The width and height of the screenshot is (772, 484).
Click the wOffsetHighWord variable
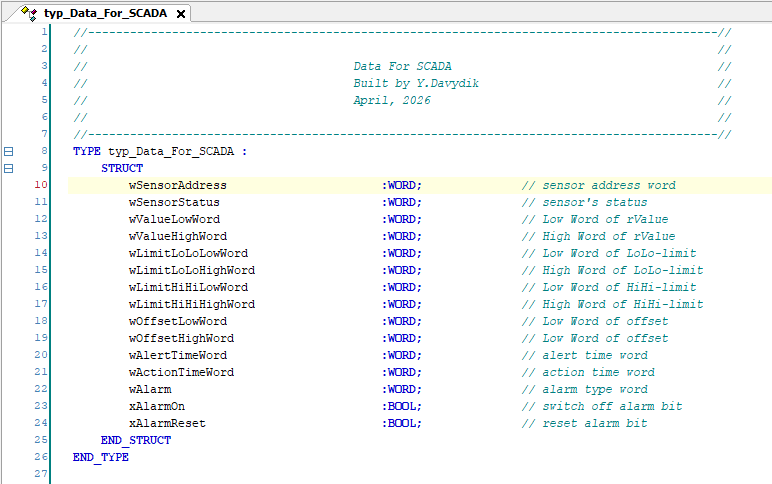tap(181, 338)
